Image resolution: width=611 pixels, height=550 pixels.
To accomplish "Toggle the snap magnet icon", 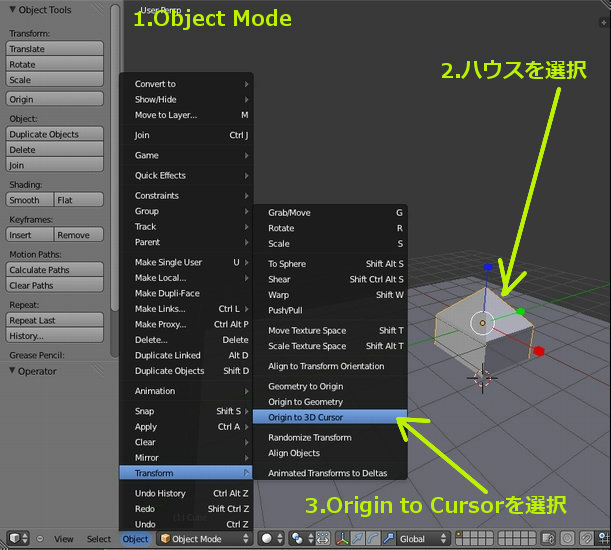I will (586, 538).
